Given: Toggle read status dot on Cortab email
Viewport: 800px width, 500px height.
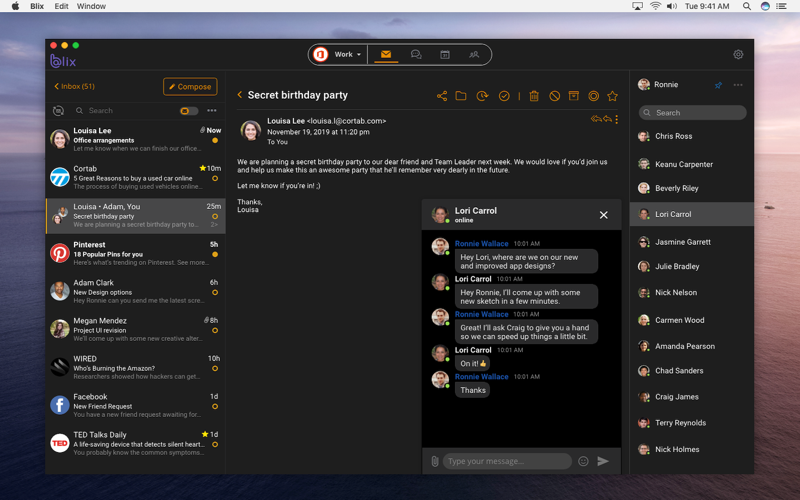Looking at the screenshot, I should [215, 179].
